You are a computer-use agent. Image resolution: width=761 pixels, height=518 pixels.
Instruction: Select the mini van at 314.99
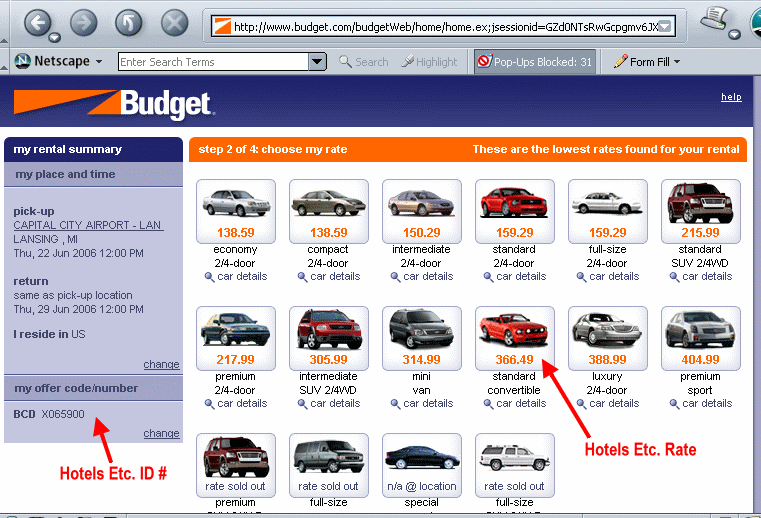pyautogui.click(x=422, y=338)
